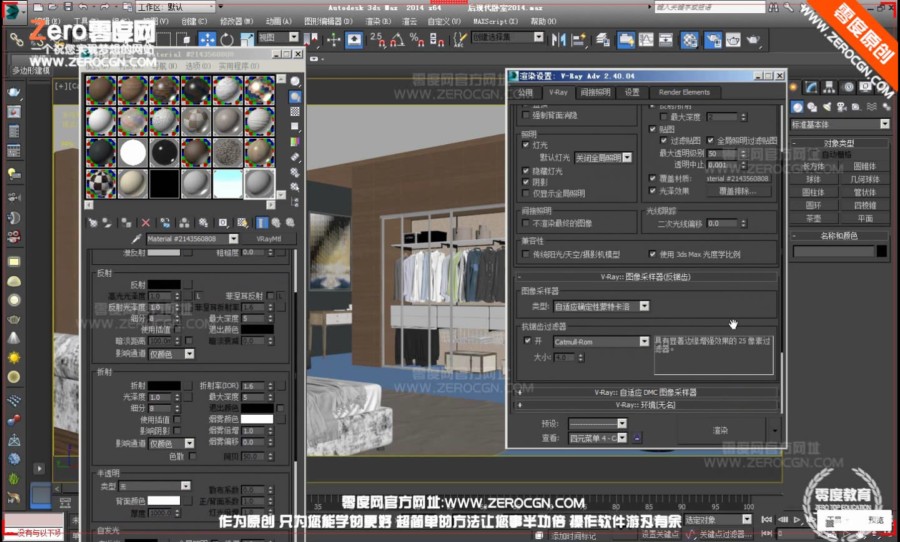Image resolution: width=900 pixels, height=542 pixels.
Task: Expand the V-Ray 自适应 DMC 图像采样器 rollout
Action: [x=647, y=393]
